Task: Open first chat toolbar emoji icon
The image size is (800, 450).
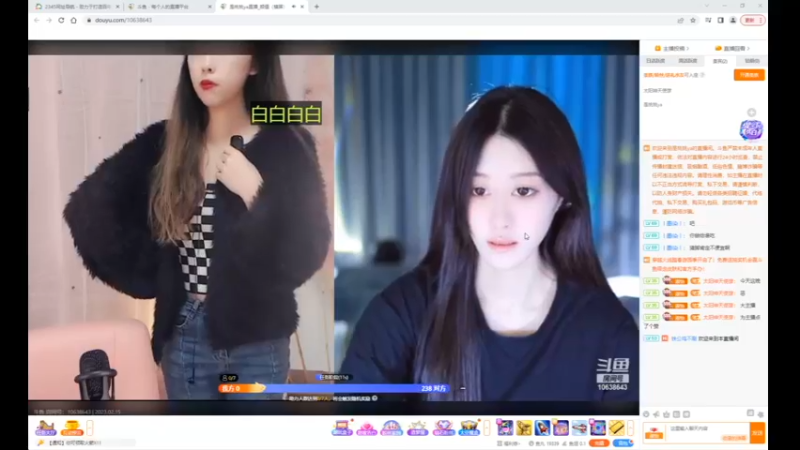Action: tap(646, 414)
